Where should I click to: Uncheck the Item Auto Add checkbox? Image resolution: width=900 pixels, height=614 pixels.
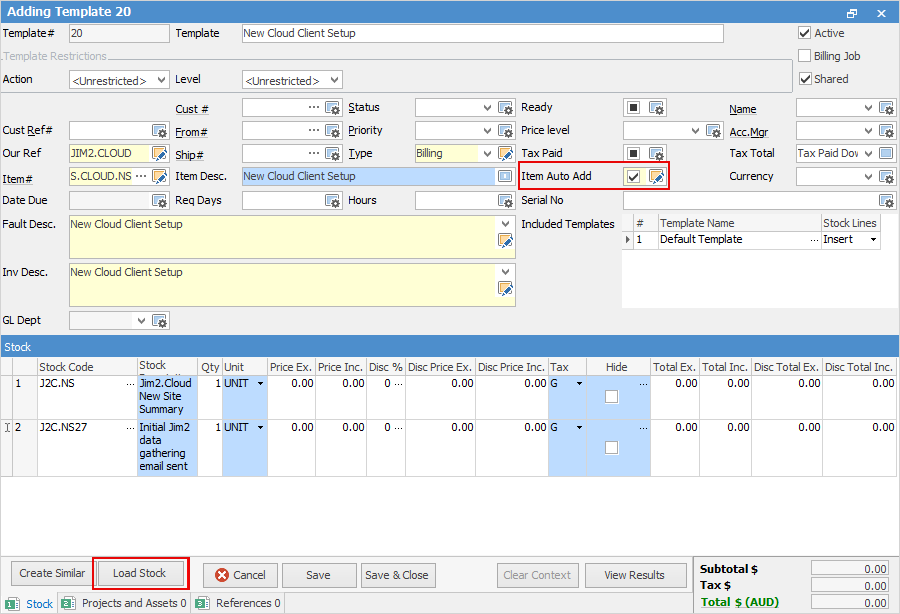[633, 176]
